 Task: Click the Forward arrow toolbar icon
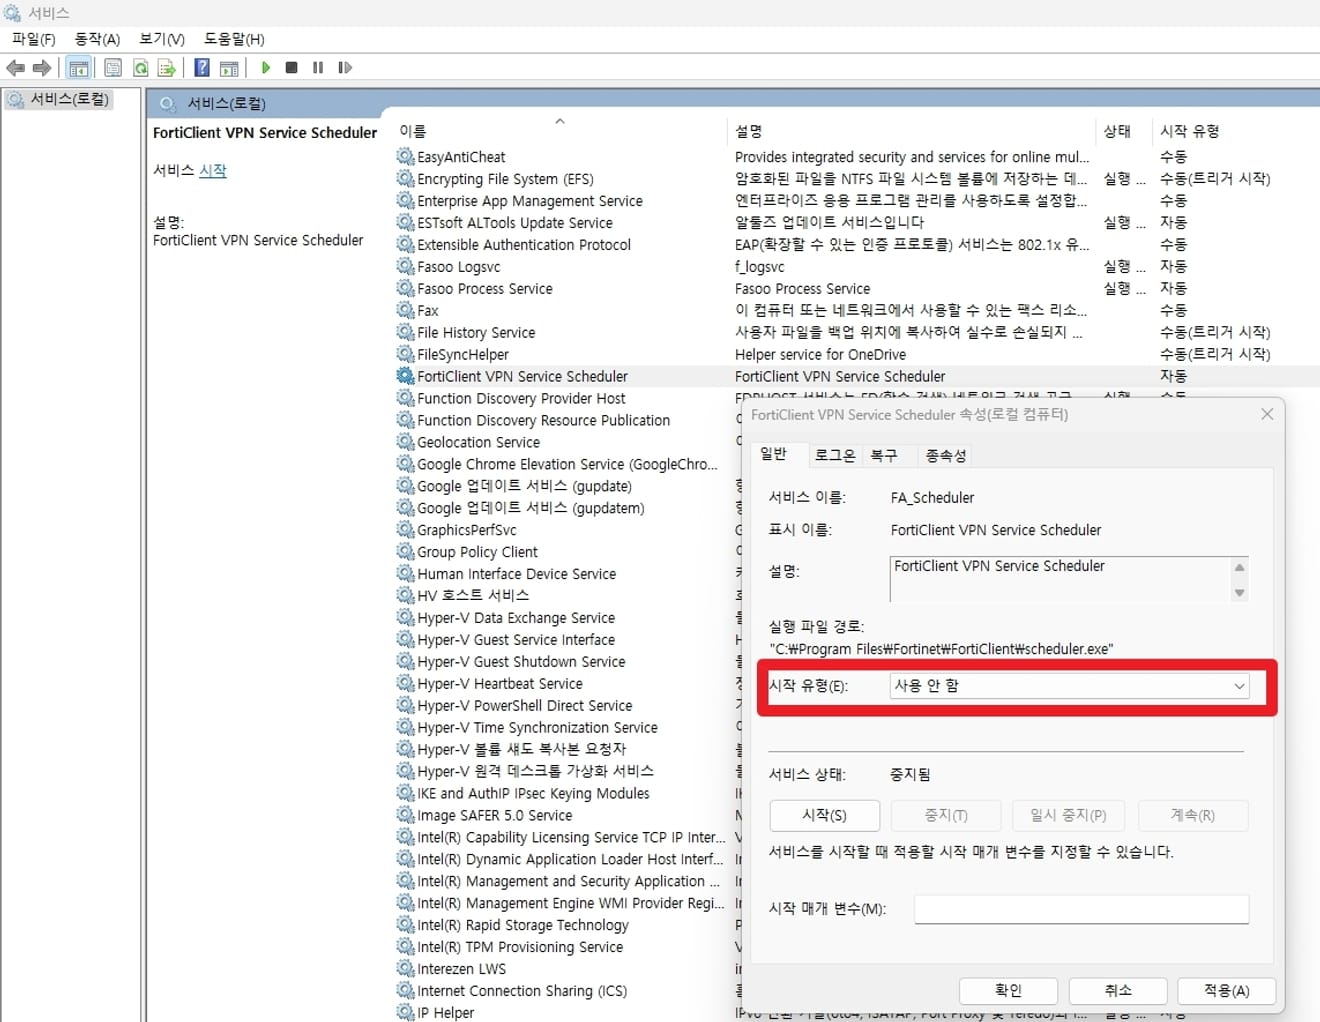(42, 68)
